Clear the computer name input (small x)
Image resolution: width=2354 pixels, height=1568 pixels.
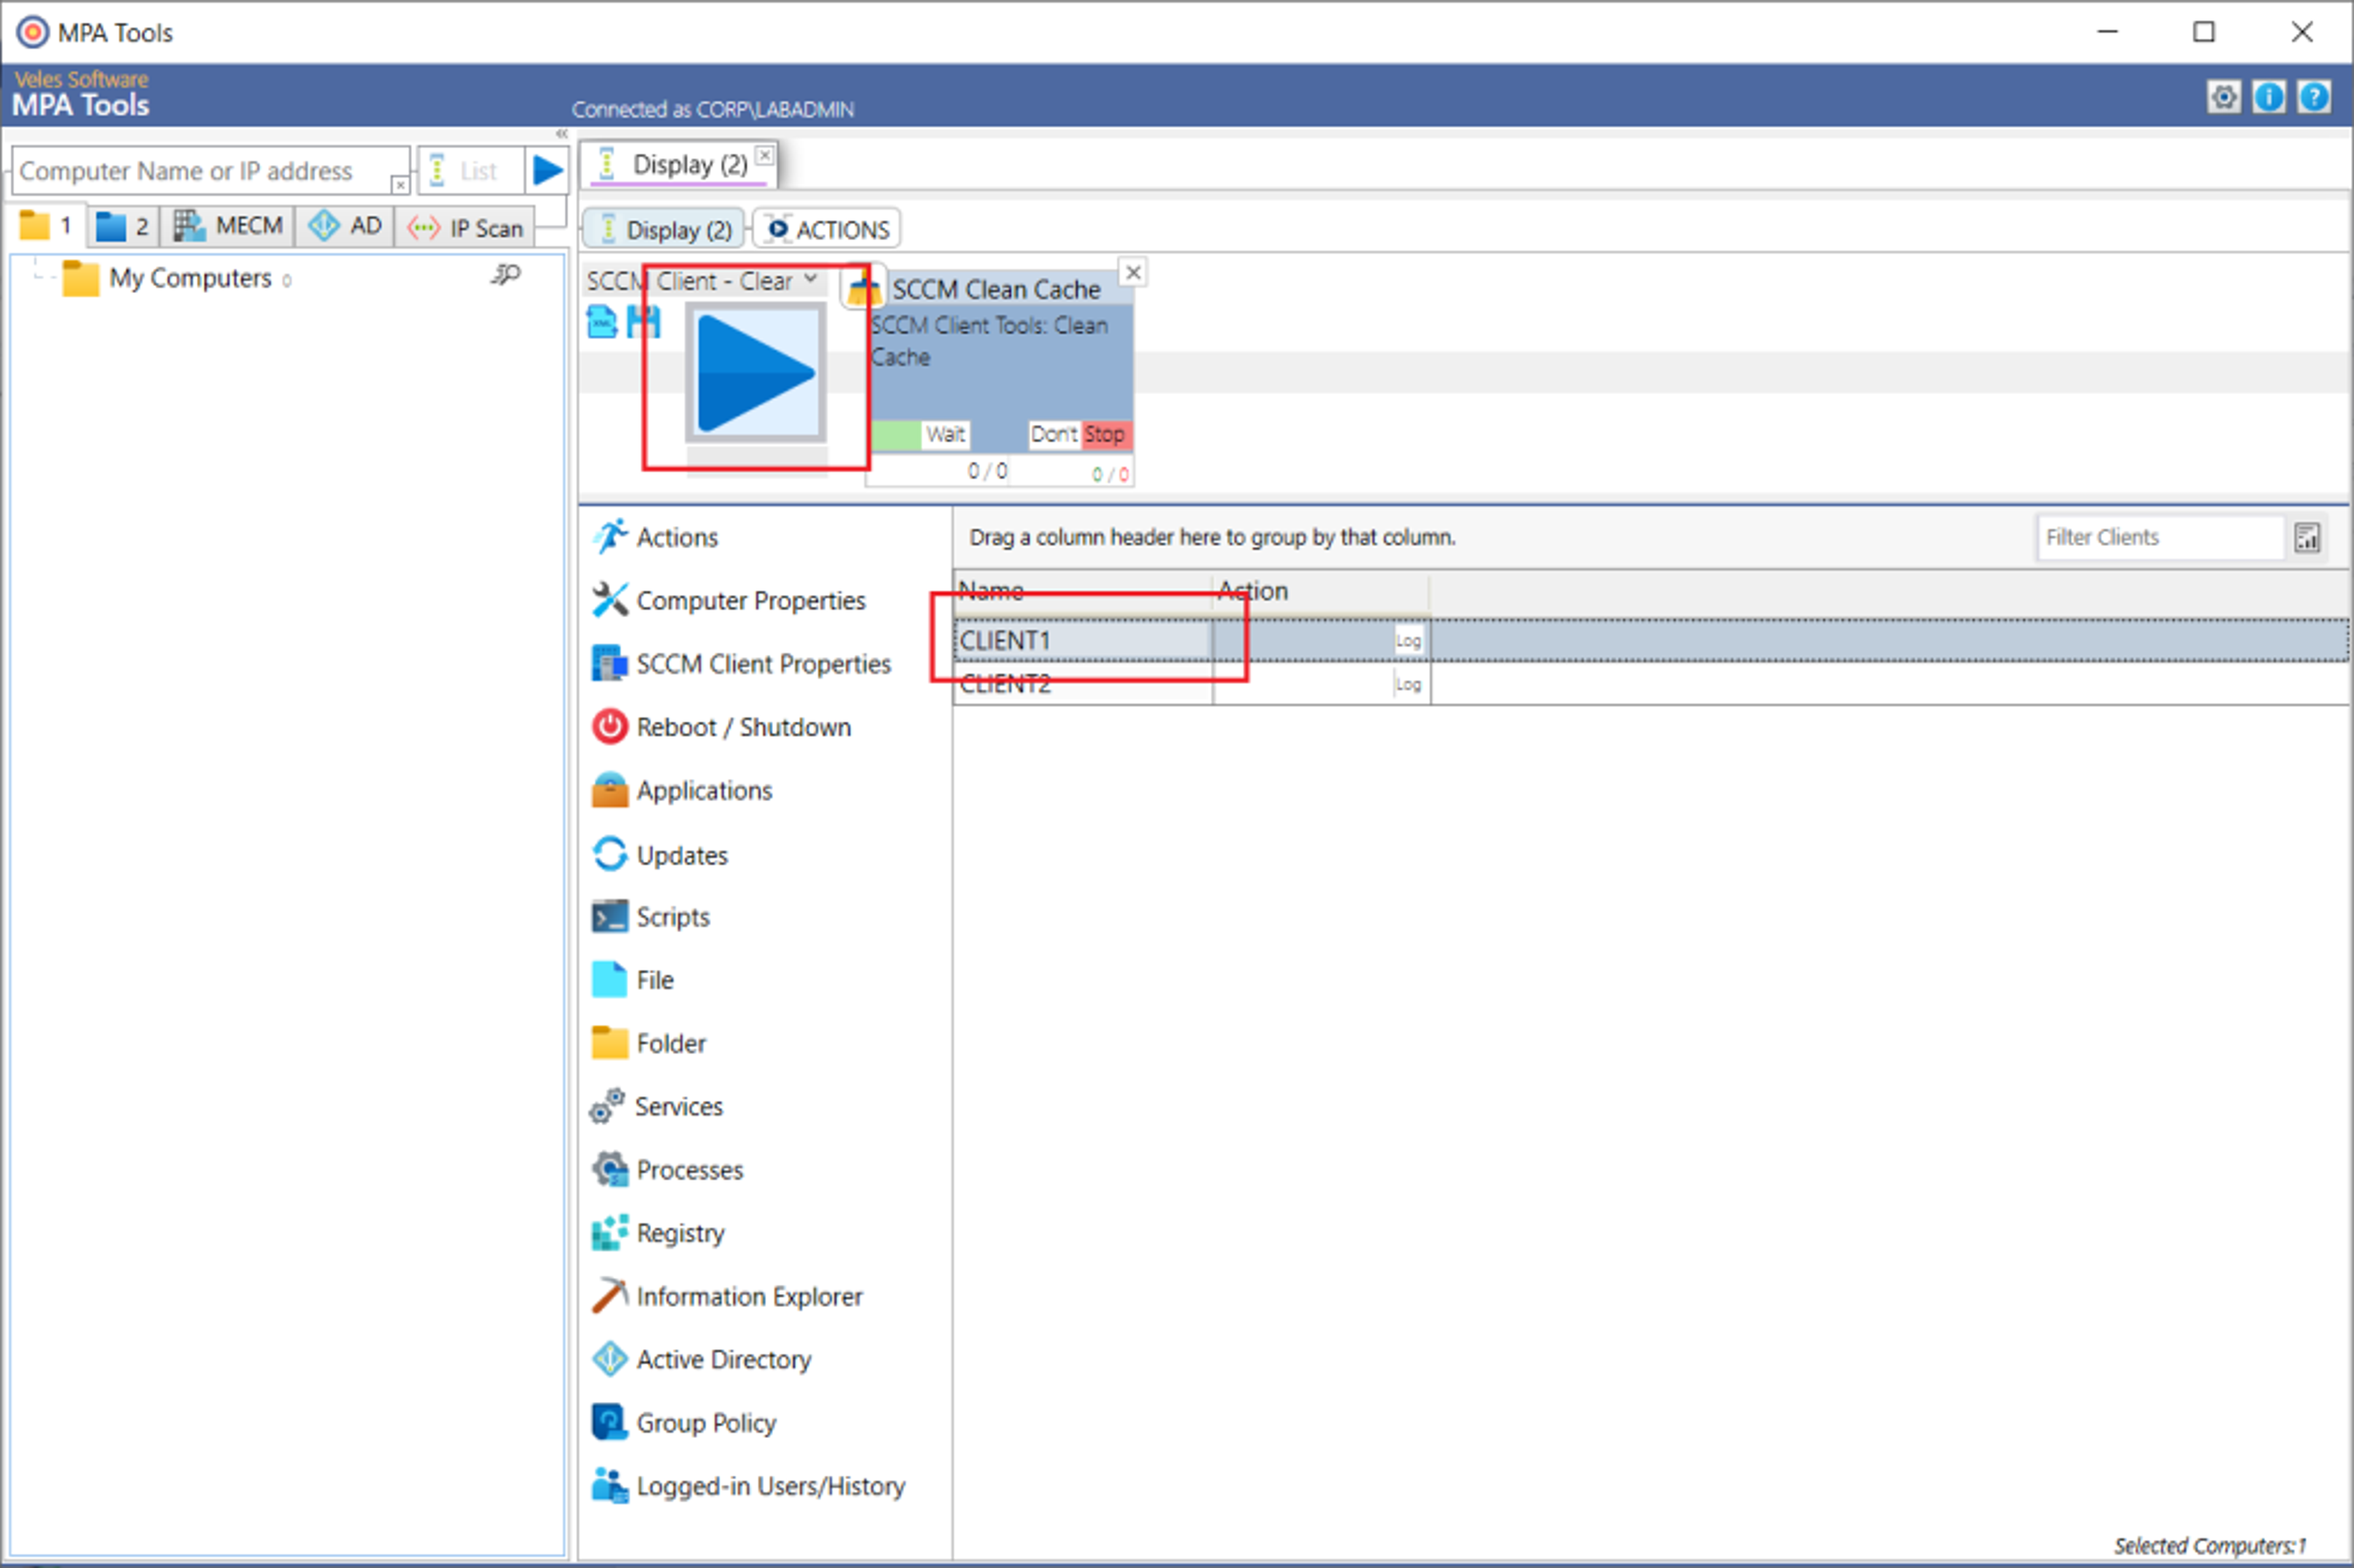[400, 185]
